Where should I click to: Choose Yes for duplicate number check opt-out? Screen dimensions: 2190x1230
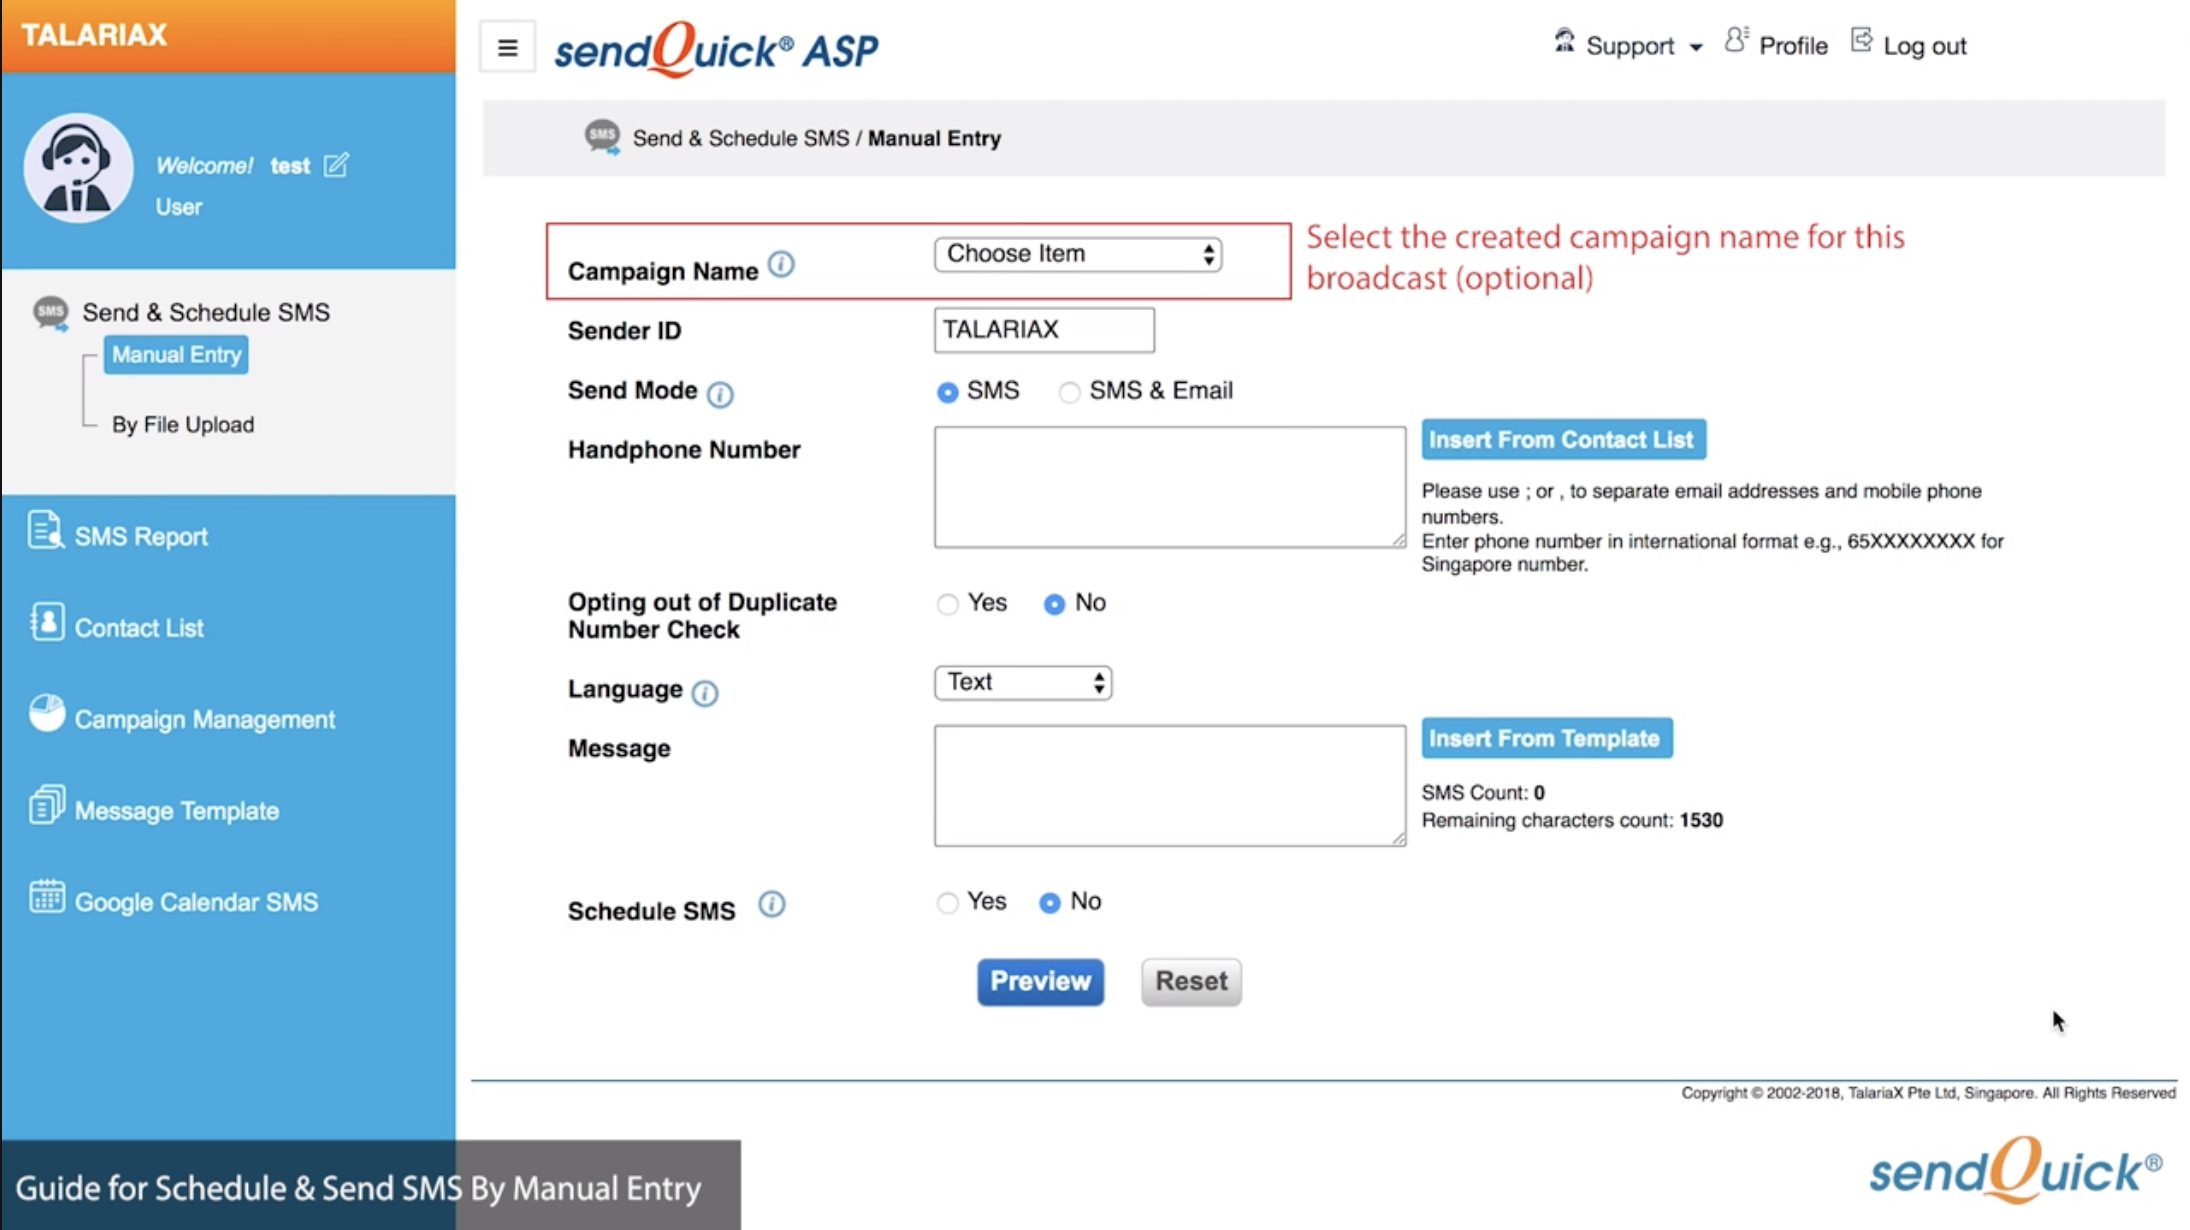click(x=947, y=604)
